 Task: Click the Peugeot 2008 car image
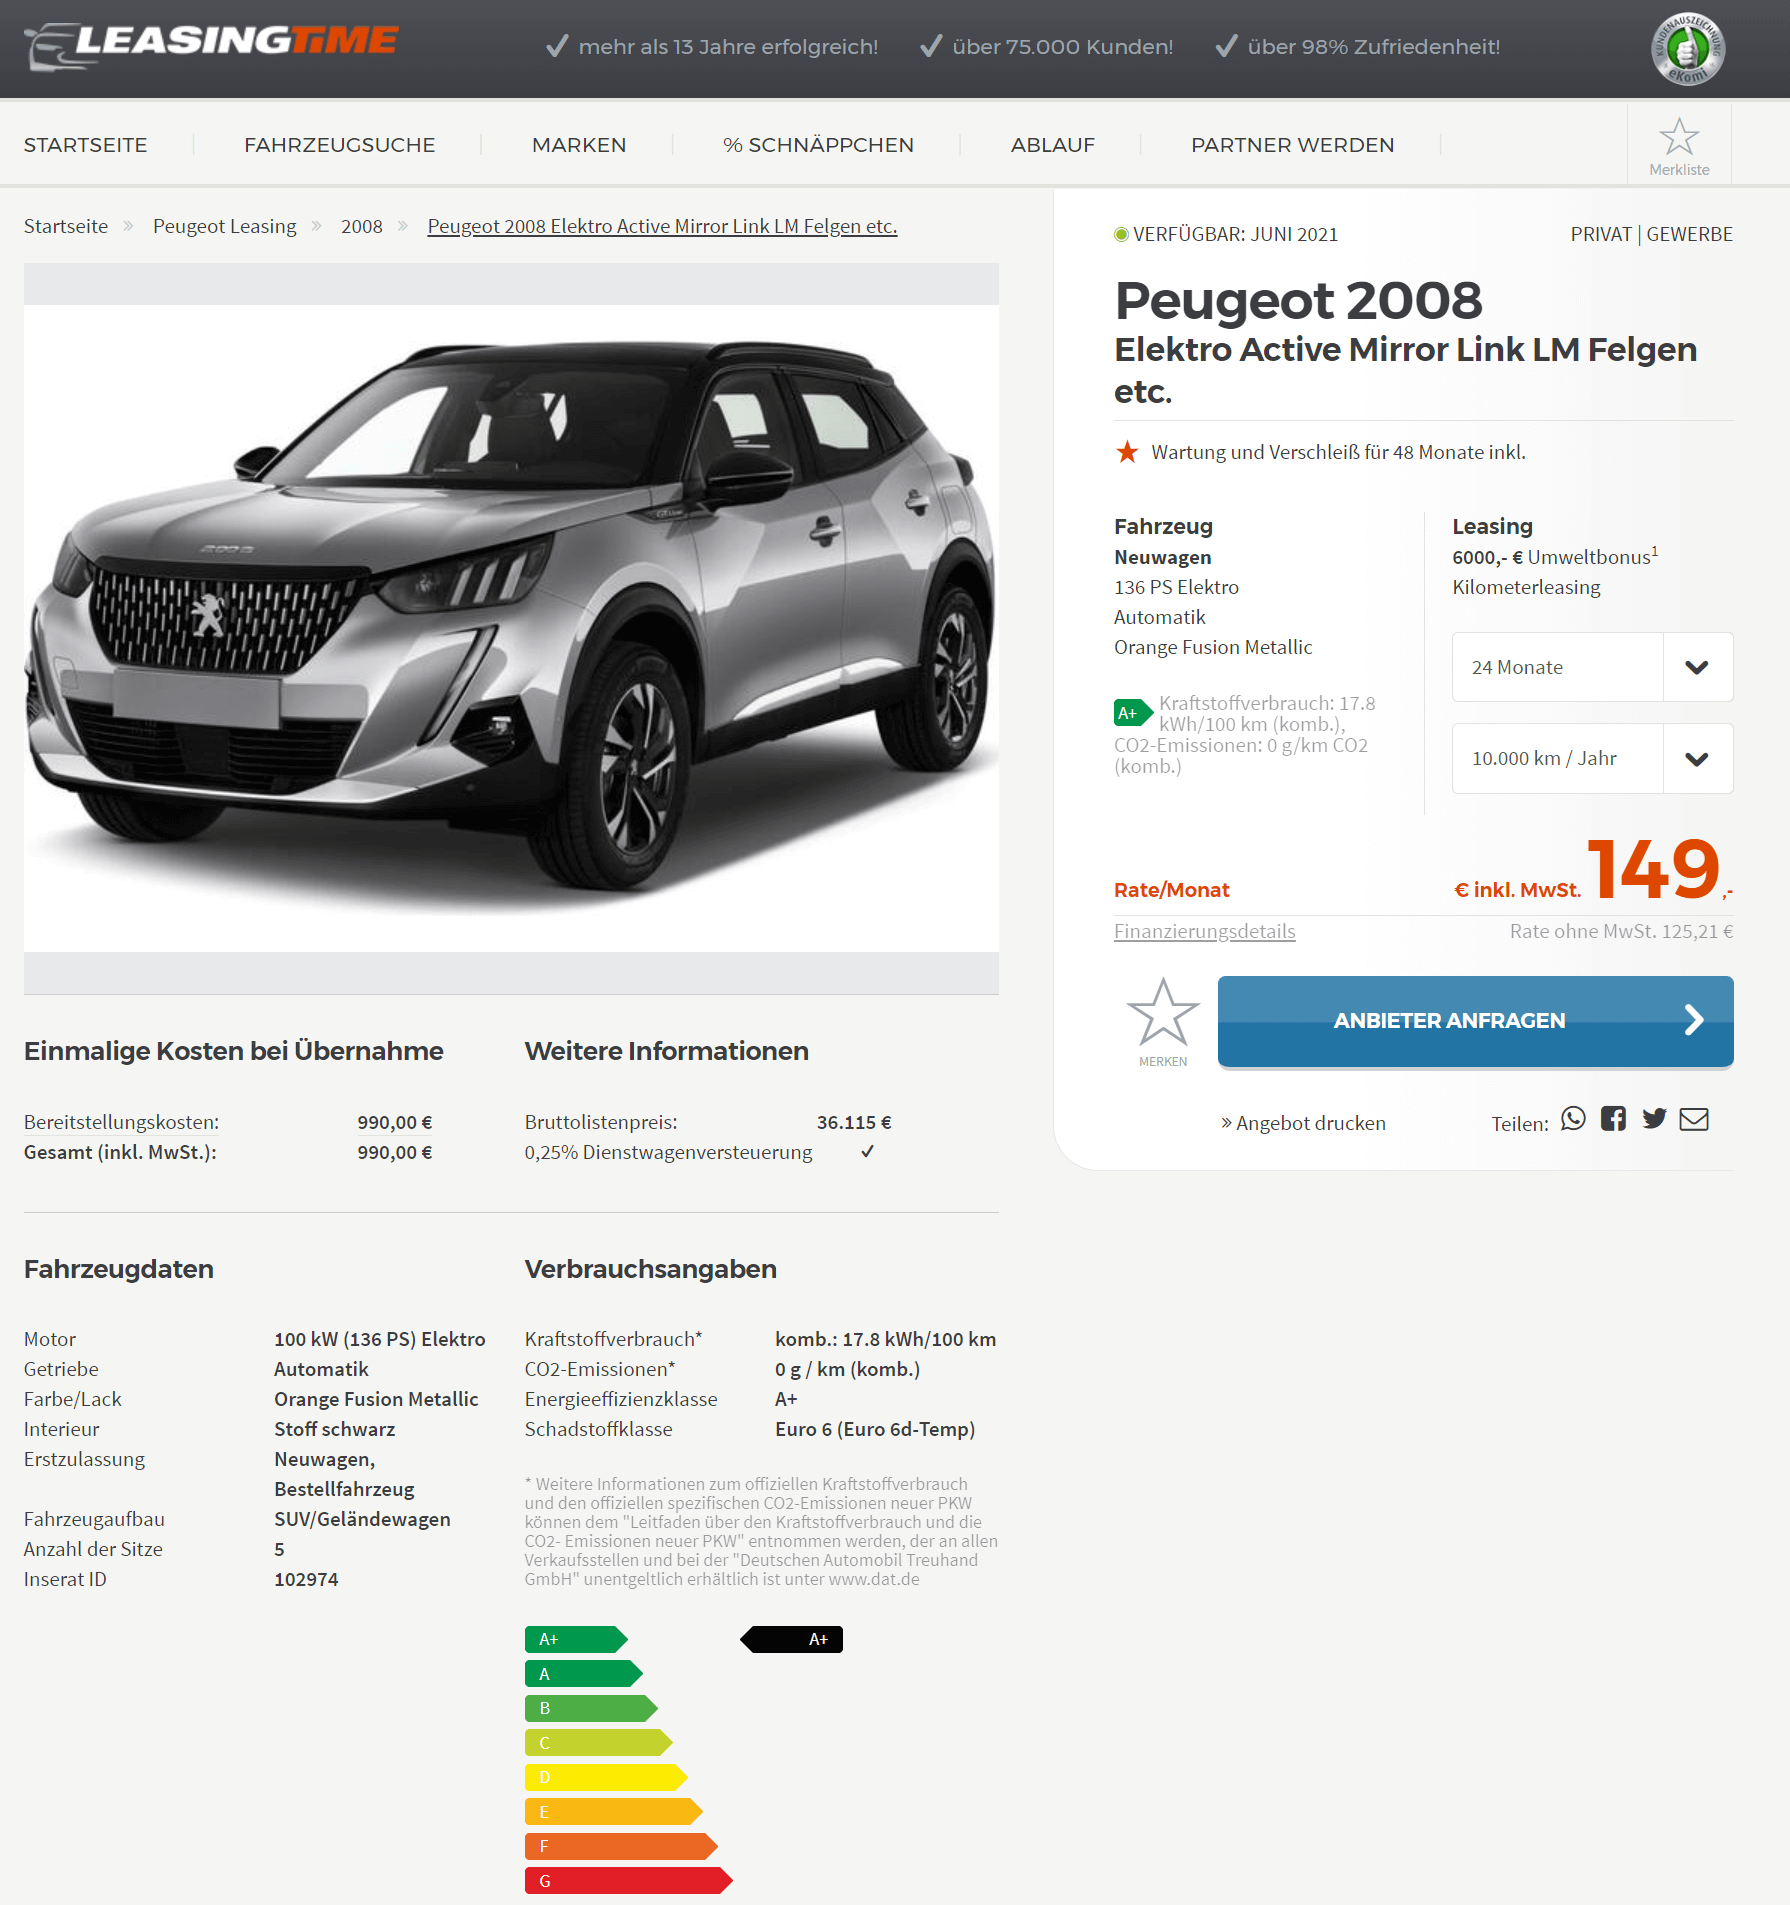(x=511, y=628)
